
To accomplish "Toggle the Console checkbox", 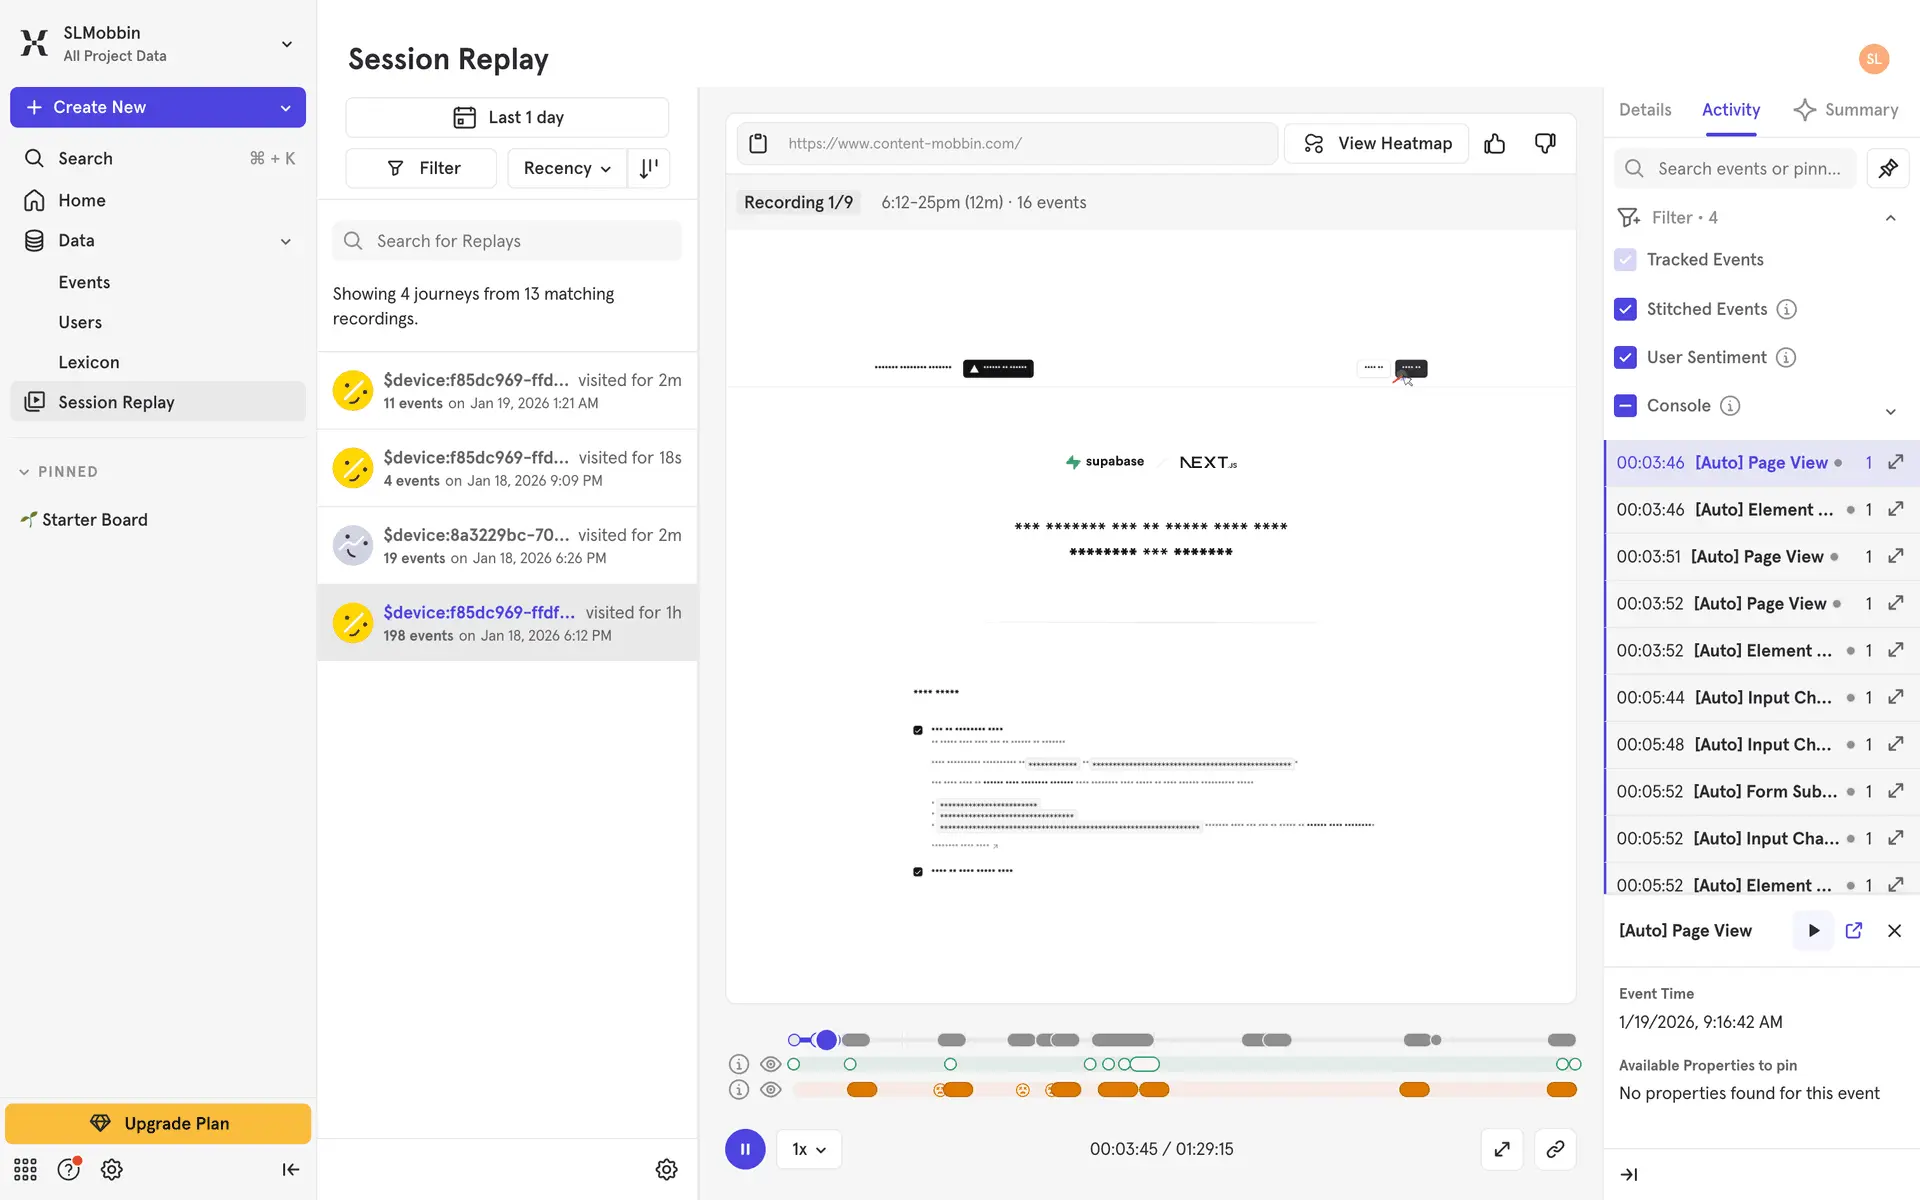I will [1625, 405].
